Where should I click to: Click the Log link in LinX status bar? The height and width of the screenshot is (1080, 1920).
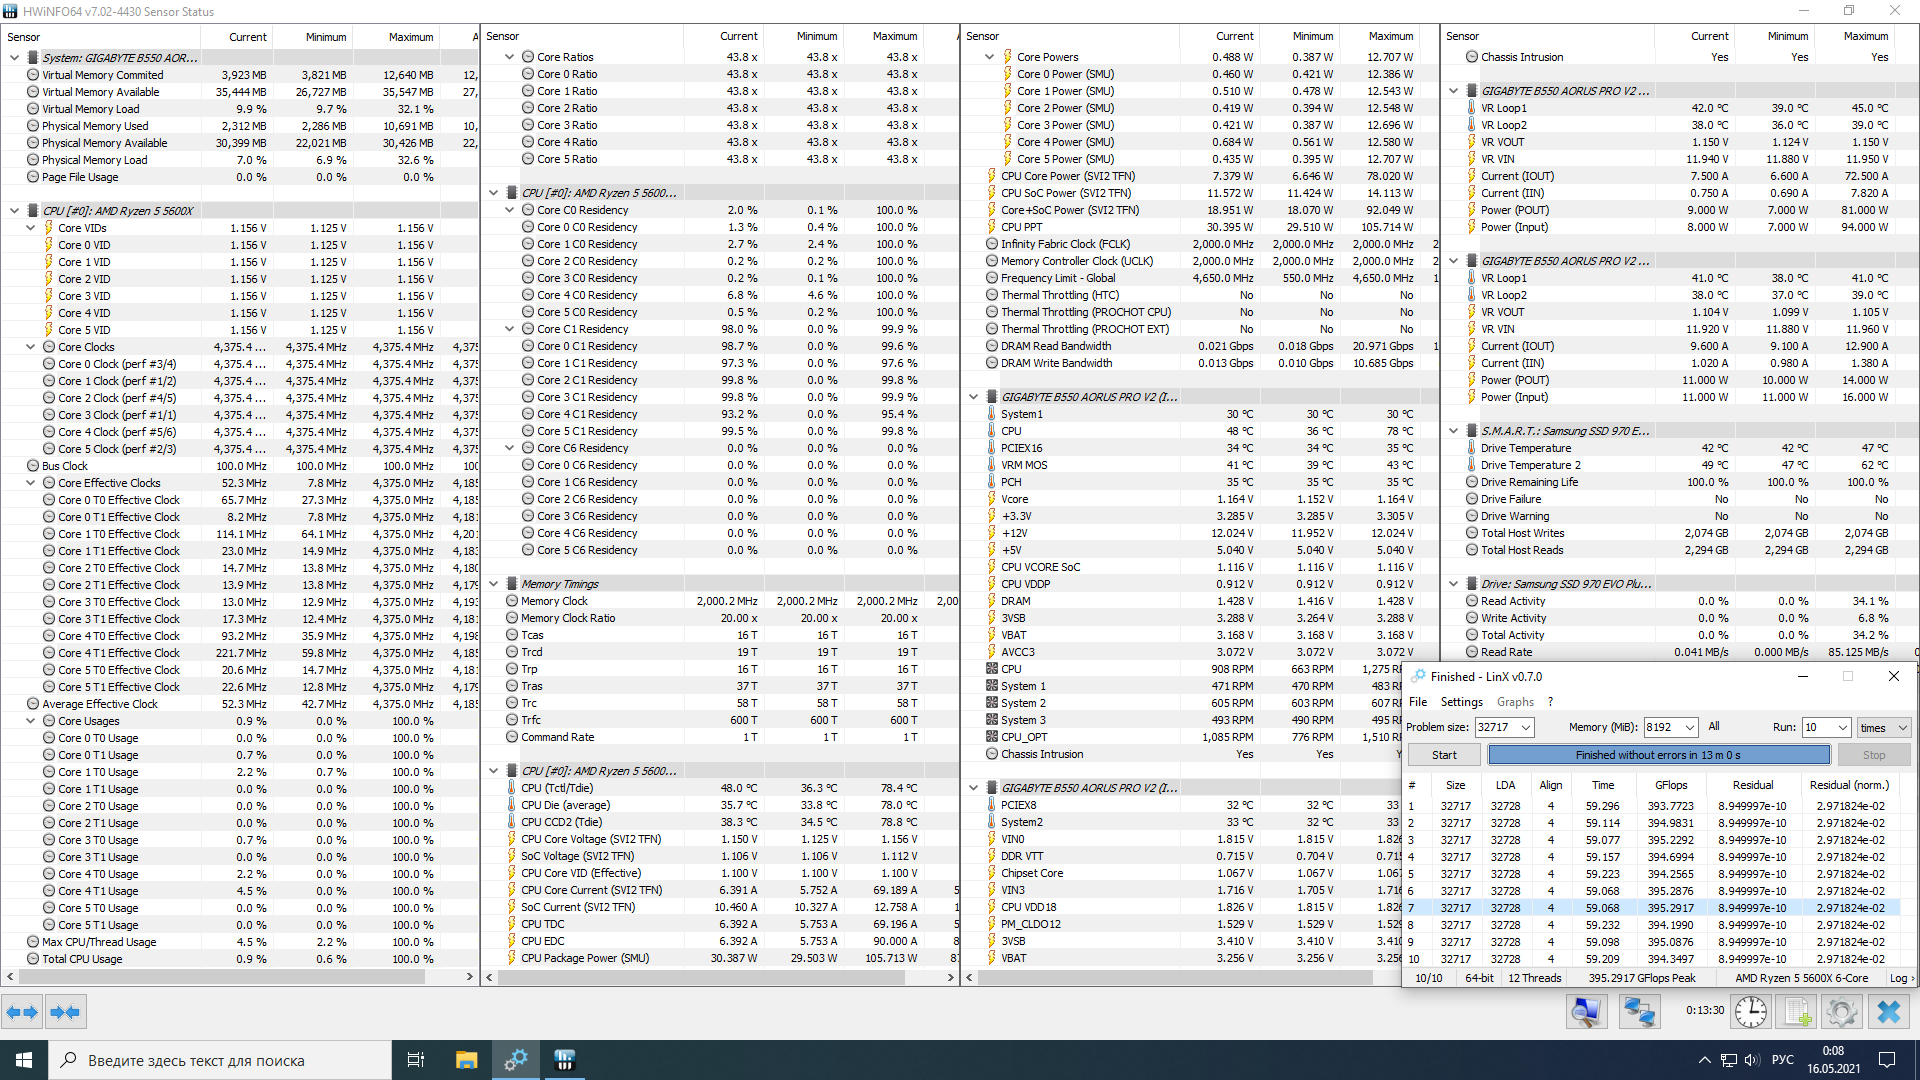tap(1900, 978)
